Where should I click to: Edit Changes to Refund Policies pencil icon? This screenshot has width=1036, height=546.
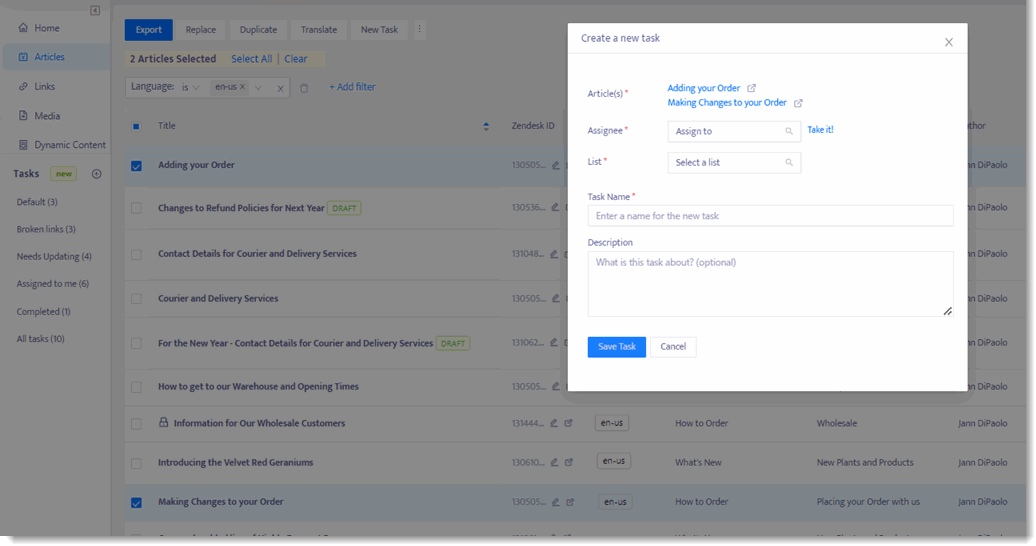[555, 208]
